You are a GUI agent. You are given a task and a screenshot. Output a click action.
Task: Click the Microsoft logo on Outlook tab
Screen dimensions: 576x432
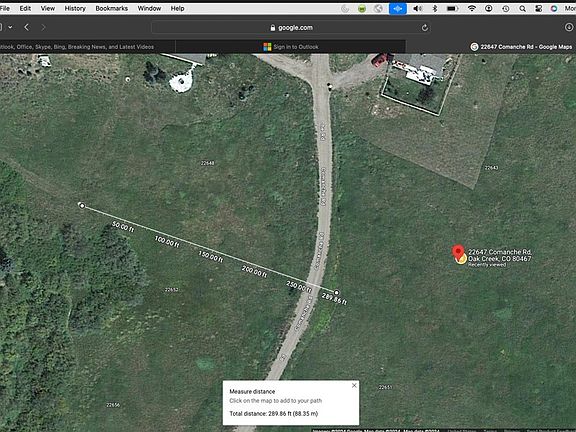(x=267, y=47)
